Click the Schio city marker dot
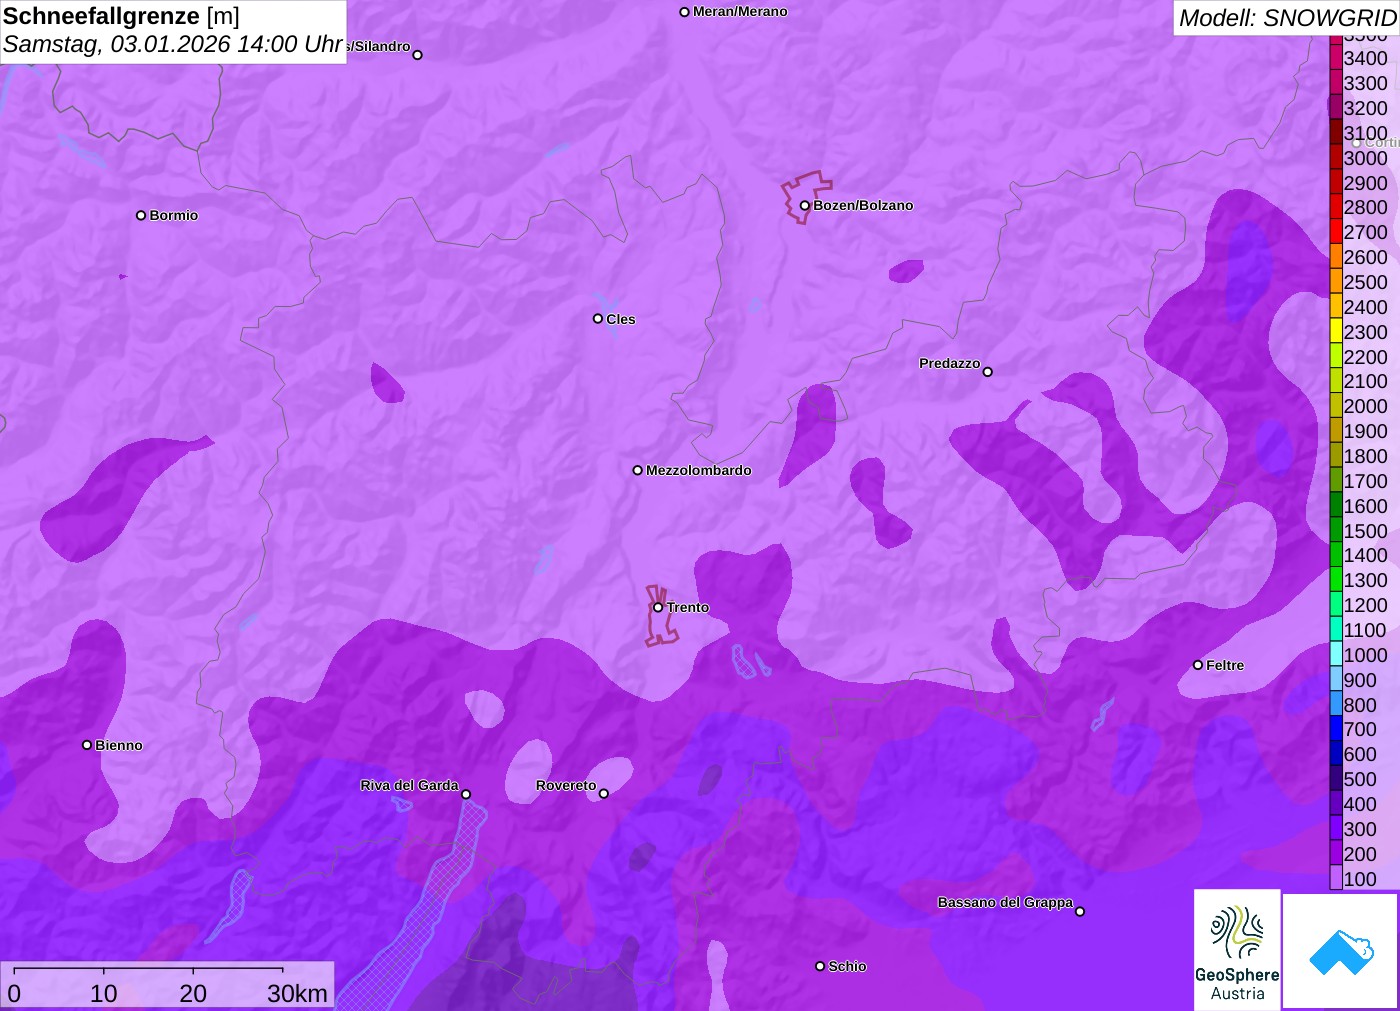1400x1011 pixels. [820, 966]
